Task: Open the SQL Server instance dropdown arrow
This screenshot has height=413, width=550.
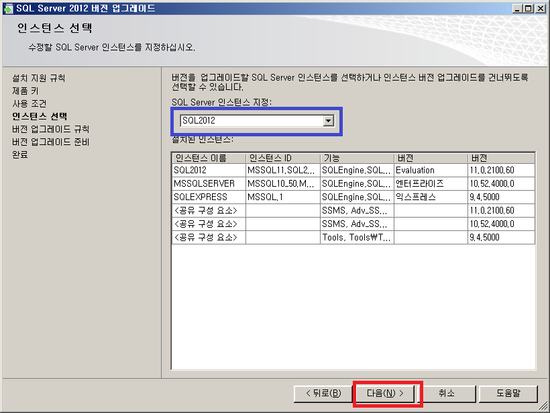Action: tap(328, 121)
